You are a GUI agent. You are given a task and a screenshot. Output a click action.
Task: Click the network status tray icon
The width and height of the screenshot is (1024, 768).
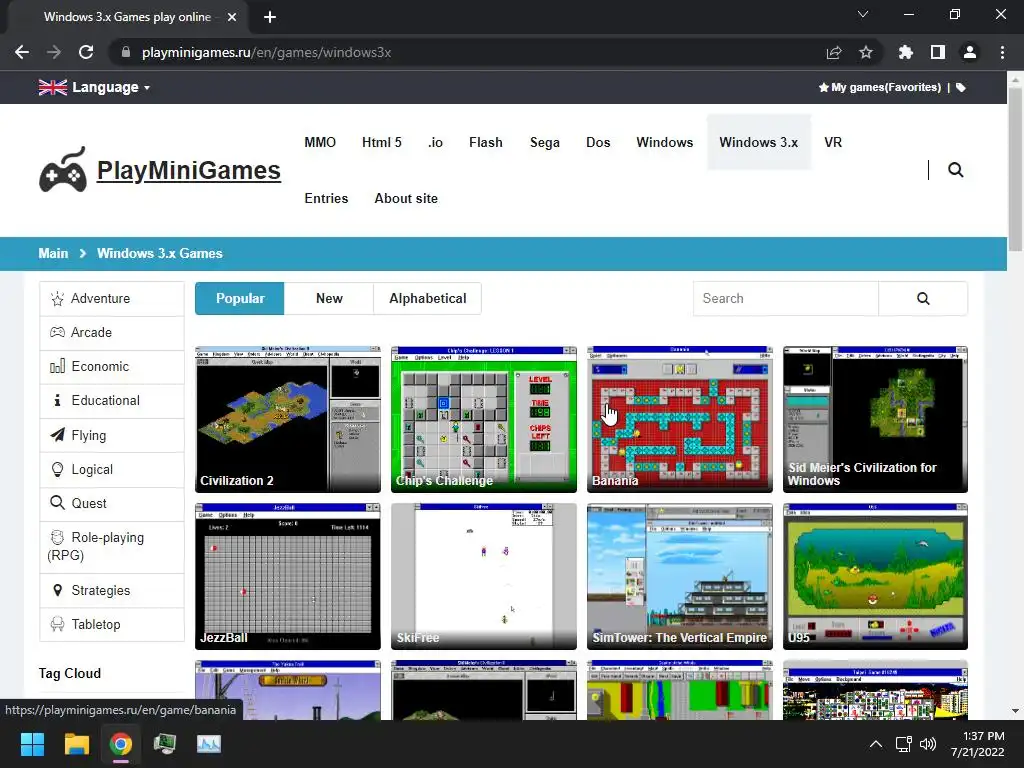[x=904, y=744]
